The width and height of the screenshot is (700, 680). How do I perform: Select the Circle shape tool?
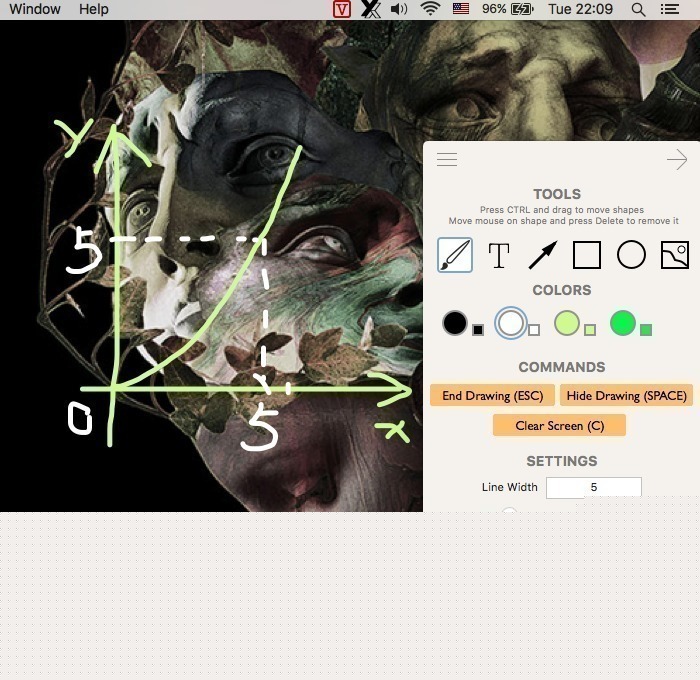(631, 255)
